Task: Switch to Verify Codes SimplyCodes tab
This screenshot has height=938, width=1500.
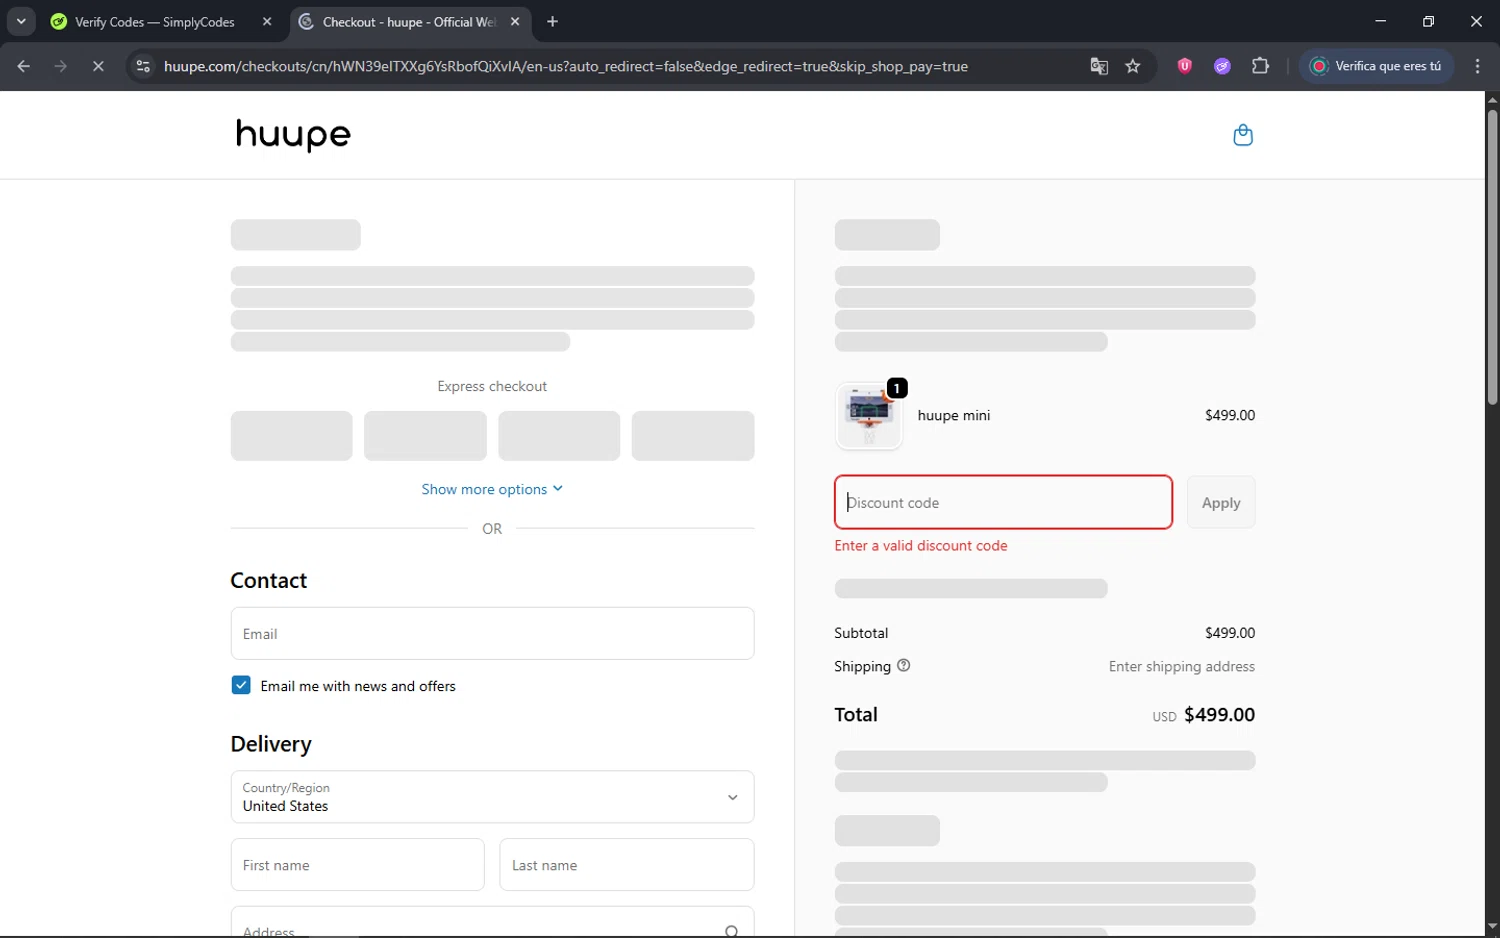Action: coord(155,22)
